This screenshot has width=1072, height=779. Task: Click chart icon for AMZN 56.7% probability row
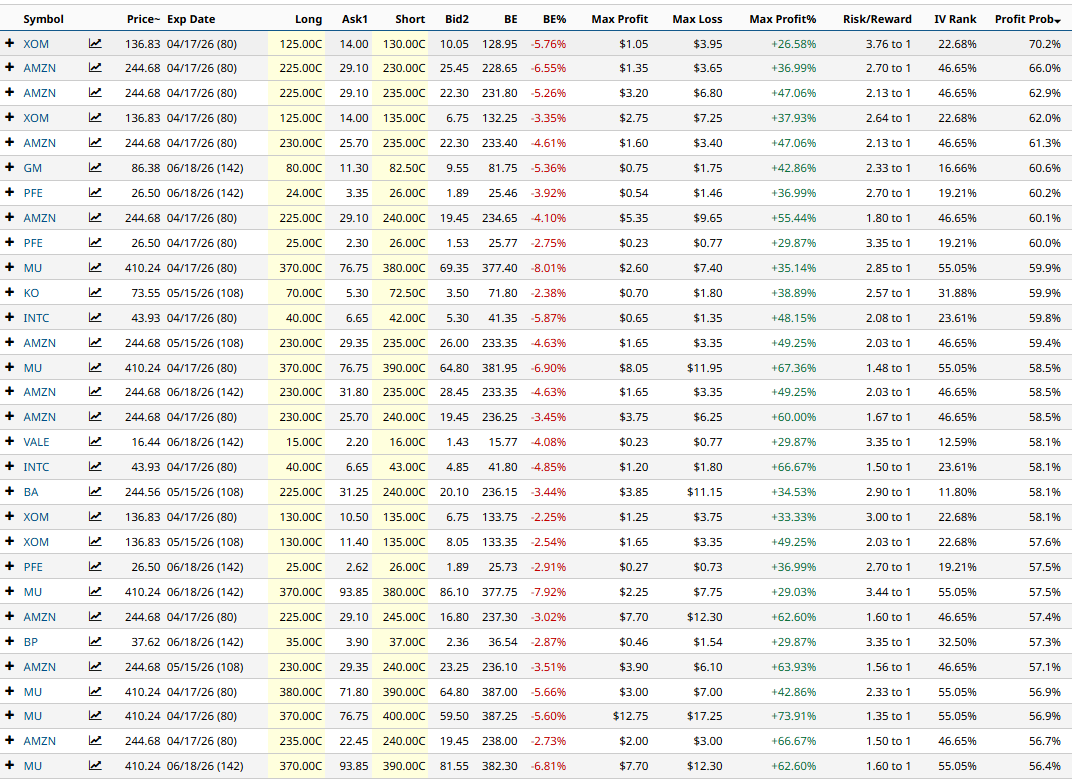tap(95, 741)
